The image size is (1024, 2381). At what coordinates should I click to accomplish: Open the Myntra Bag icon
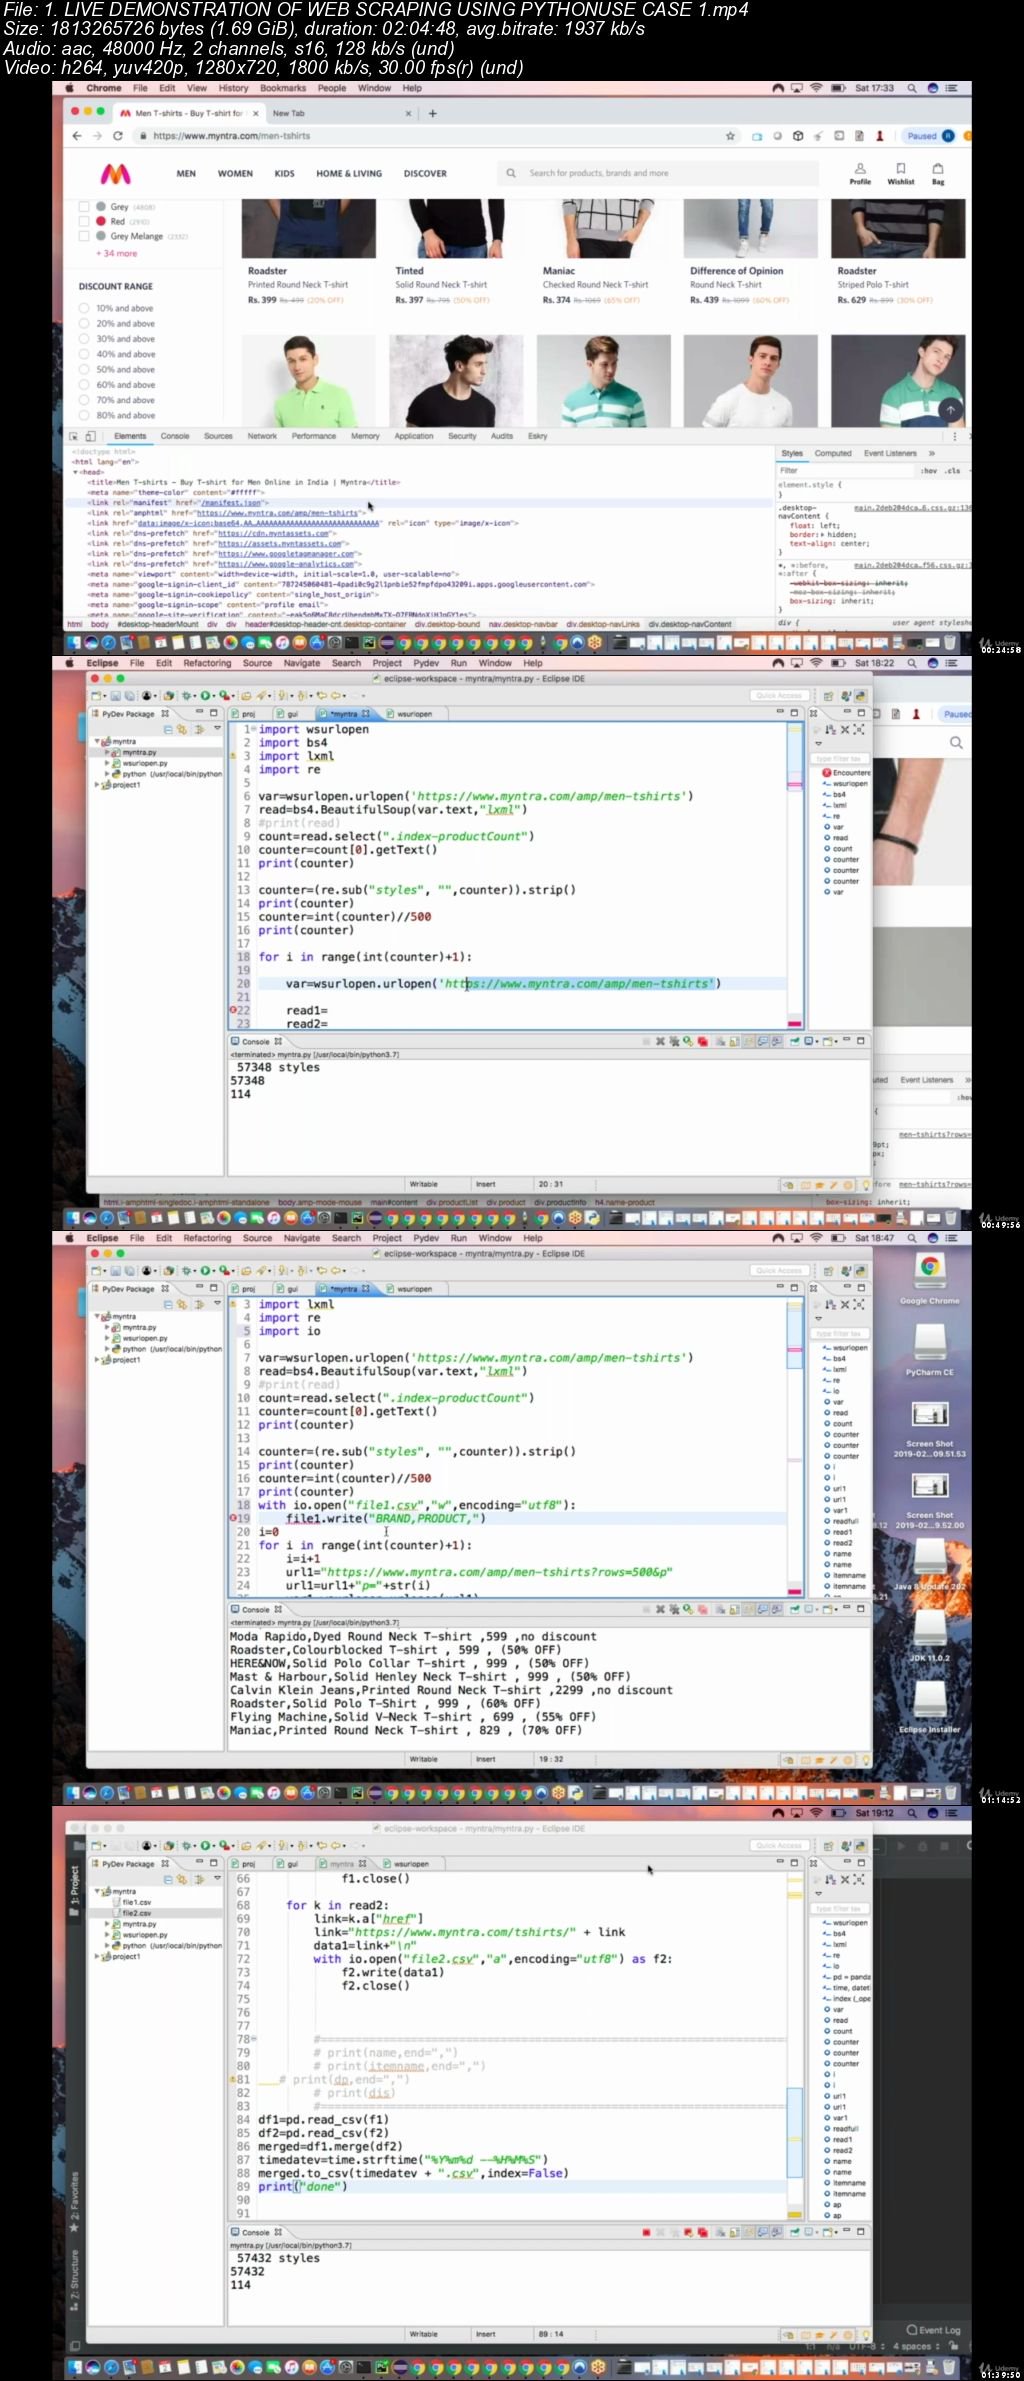938,173
